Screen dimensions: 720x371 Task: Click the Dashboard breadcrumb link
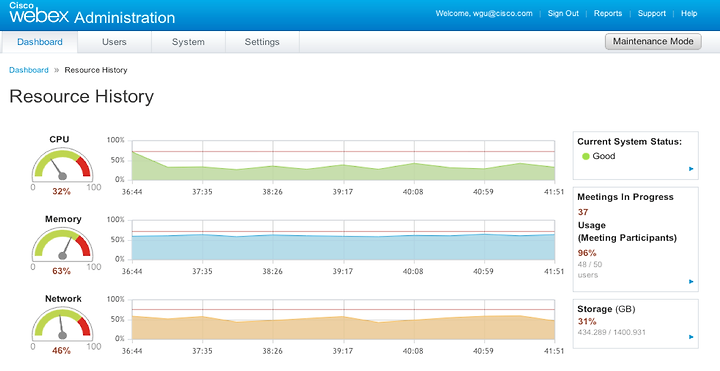29,70
